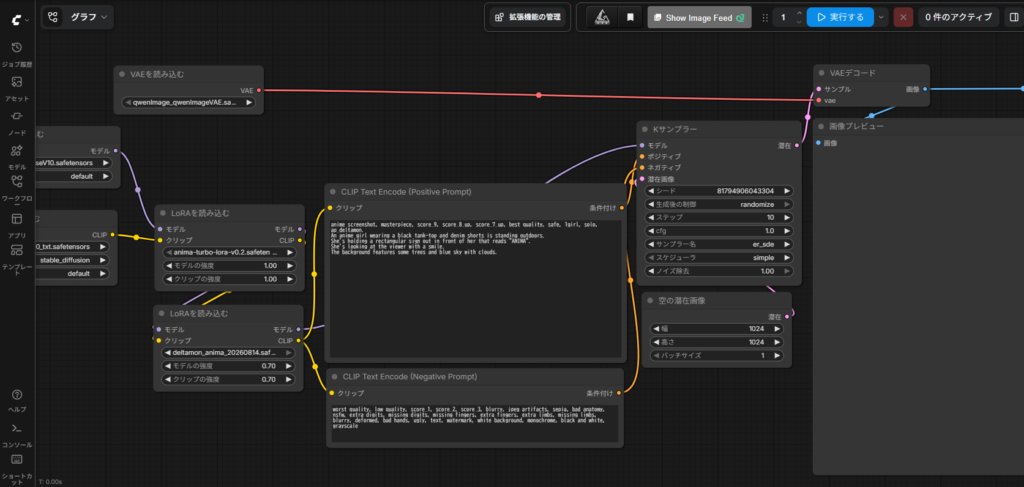Viewport: 1024px width, 487px height.
Task: Open the ヘルプ help center
Action: pos(17,400)
